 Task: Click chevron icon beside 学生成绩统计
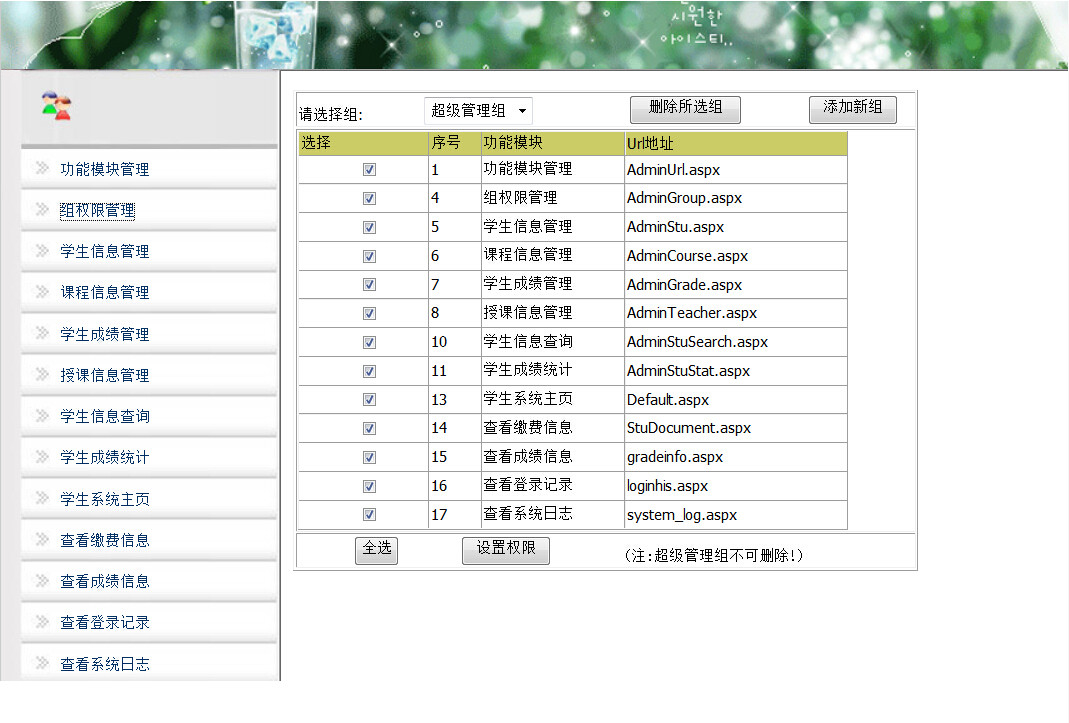tap(42, 457)
